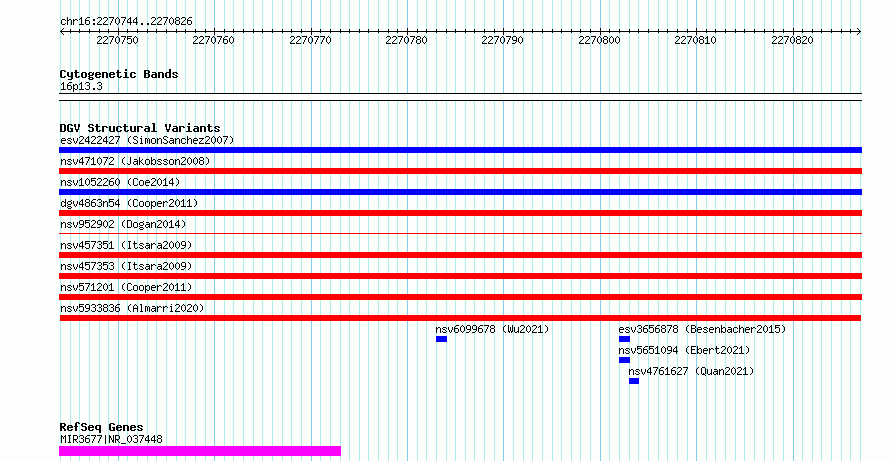Select the blue esv2422427 variant bar
Screen dimensions: 890x461
[460, 150]
